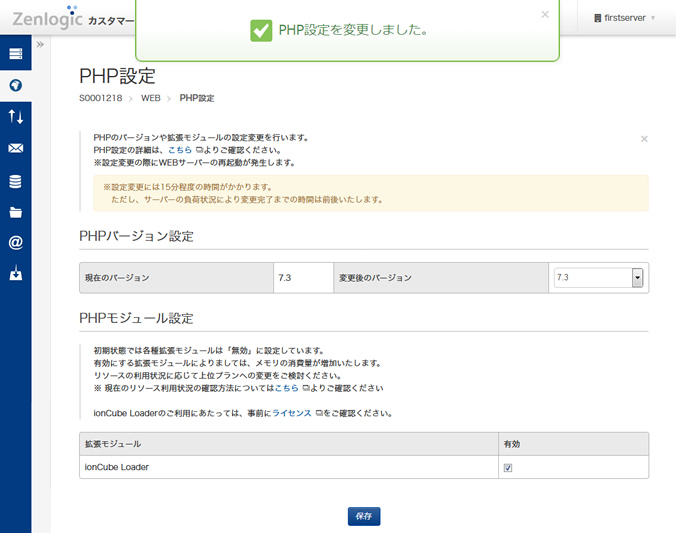This screenshot has width=676, height=533.
Task: Click the PHPモジュール設定 section heading
Action: click(x=136, y=318)
